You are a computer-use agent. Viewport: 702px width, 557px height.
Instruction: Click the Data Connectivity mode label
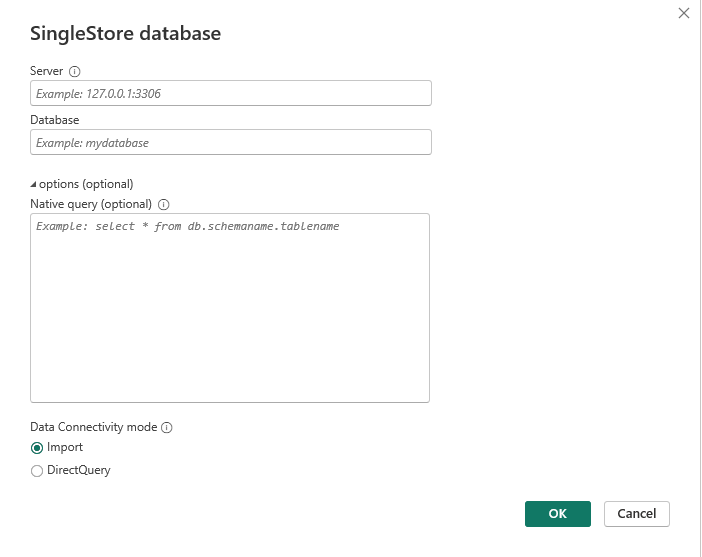point(94,427)
